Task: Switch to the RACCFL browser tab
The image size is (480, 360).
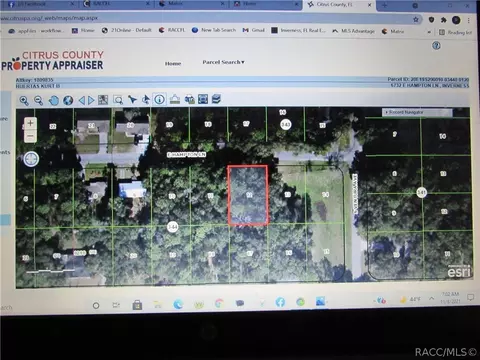Action: click(115, 4)
